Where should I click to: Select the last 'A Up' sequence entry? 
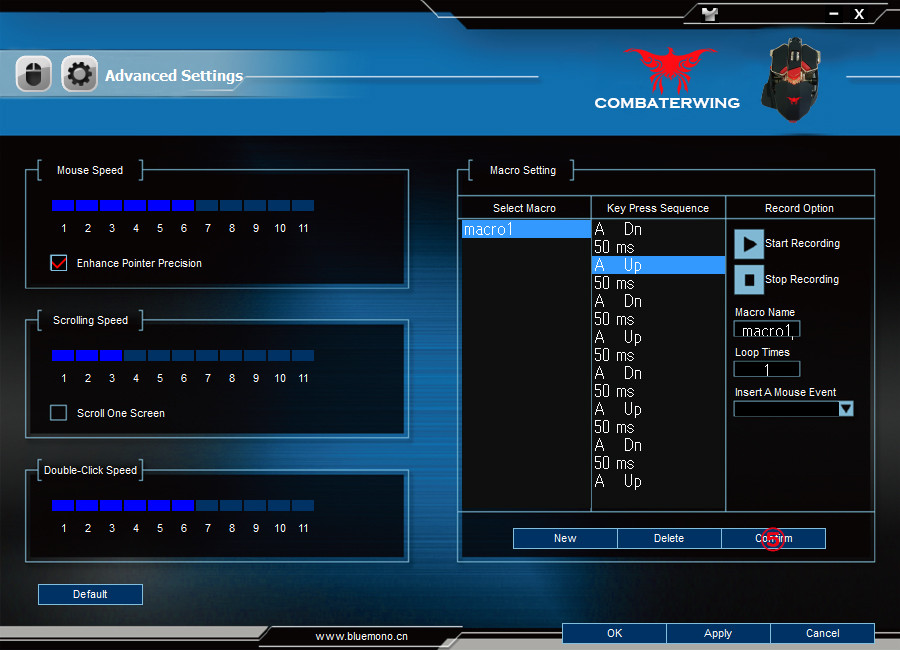pyautogui.click(x=658, y=481)
